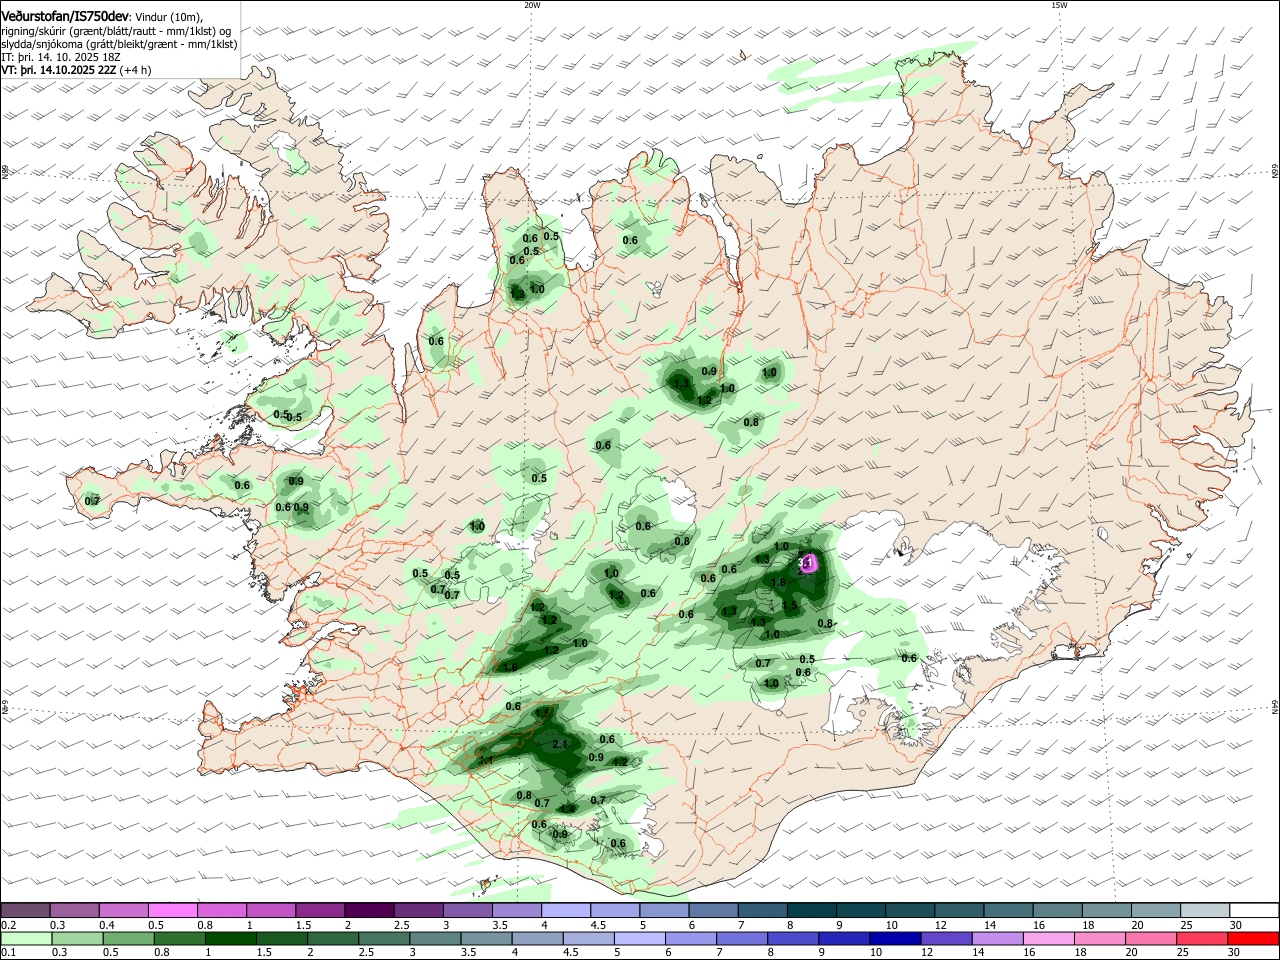Click the darkest green swatch in rain legend
This screenshot has width=1280, height=960.
(230, 939)
